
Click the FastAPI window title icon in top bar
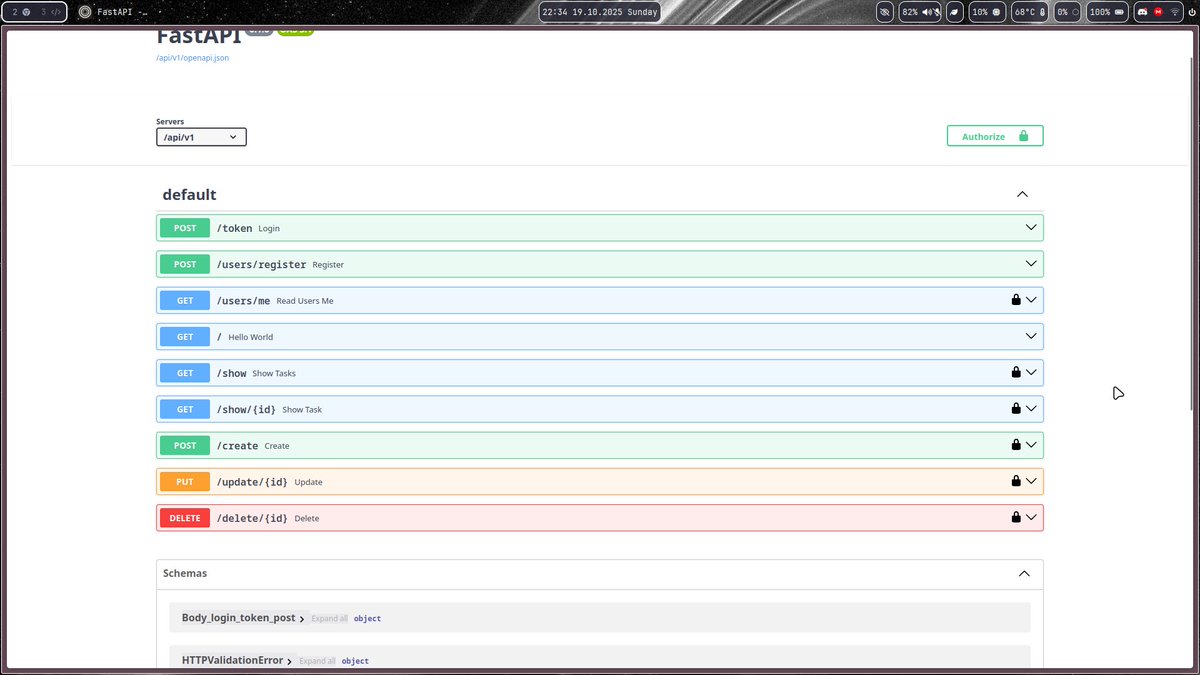85,12
